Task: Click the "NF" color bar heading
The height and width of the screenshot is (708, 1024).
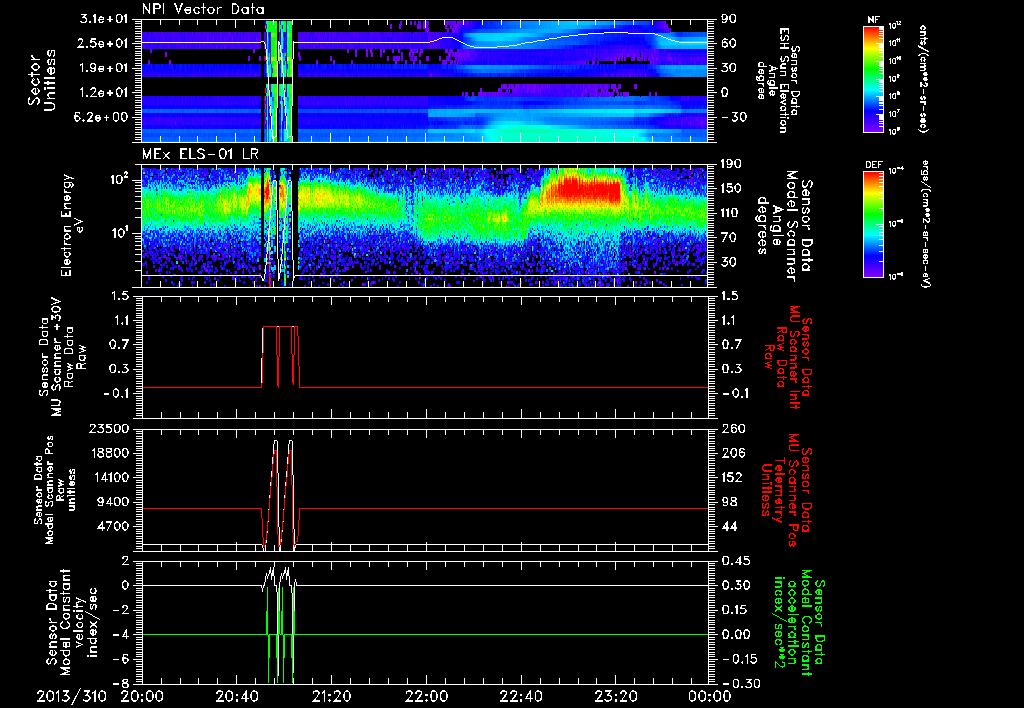Action: [x=873, y=20]
